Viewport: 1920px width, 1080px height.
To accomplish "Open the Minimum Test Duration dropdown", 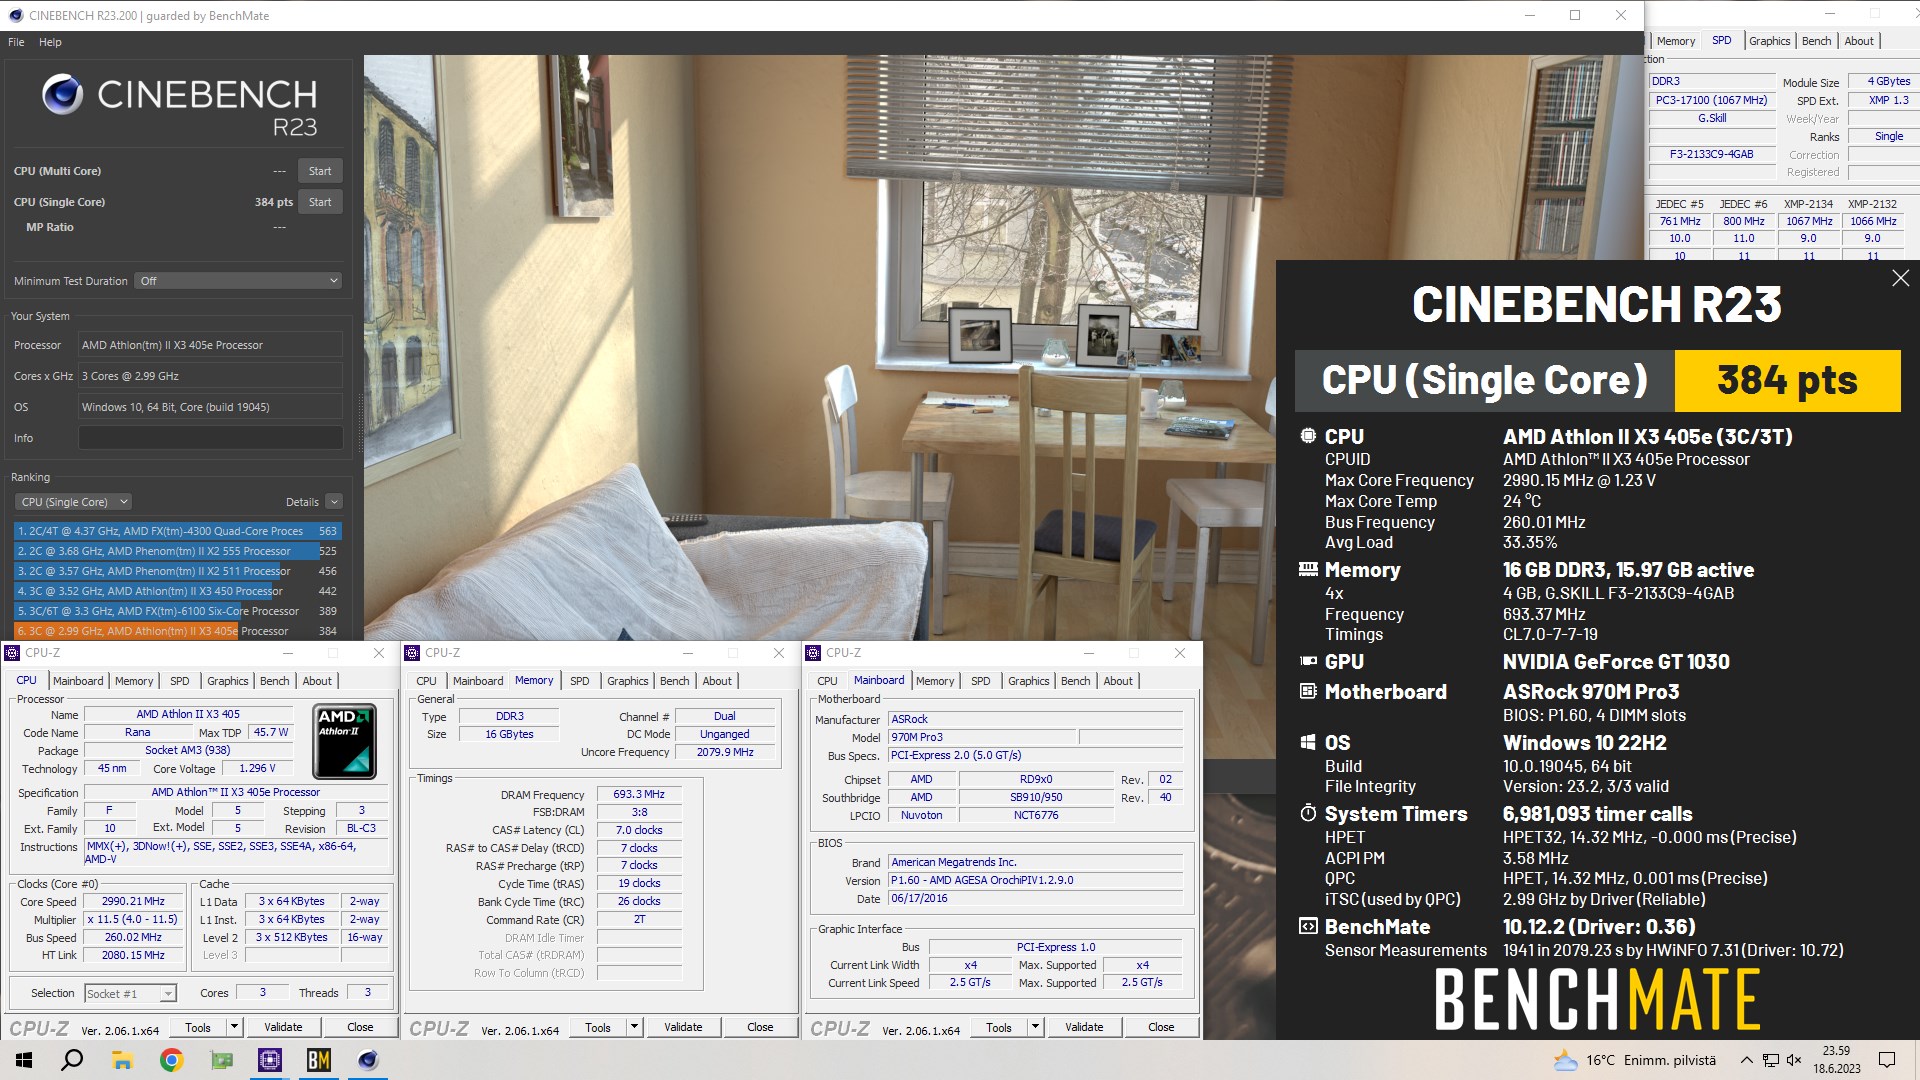I will coord(239,281).
